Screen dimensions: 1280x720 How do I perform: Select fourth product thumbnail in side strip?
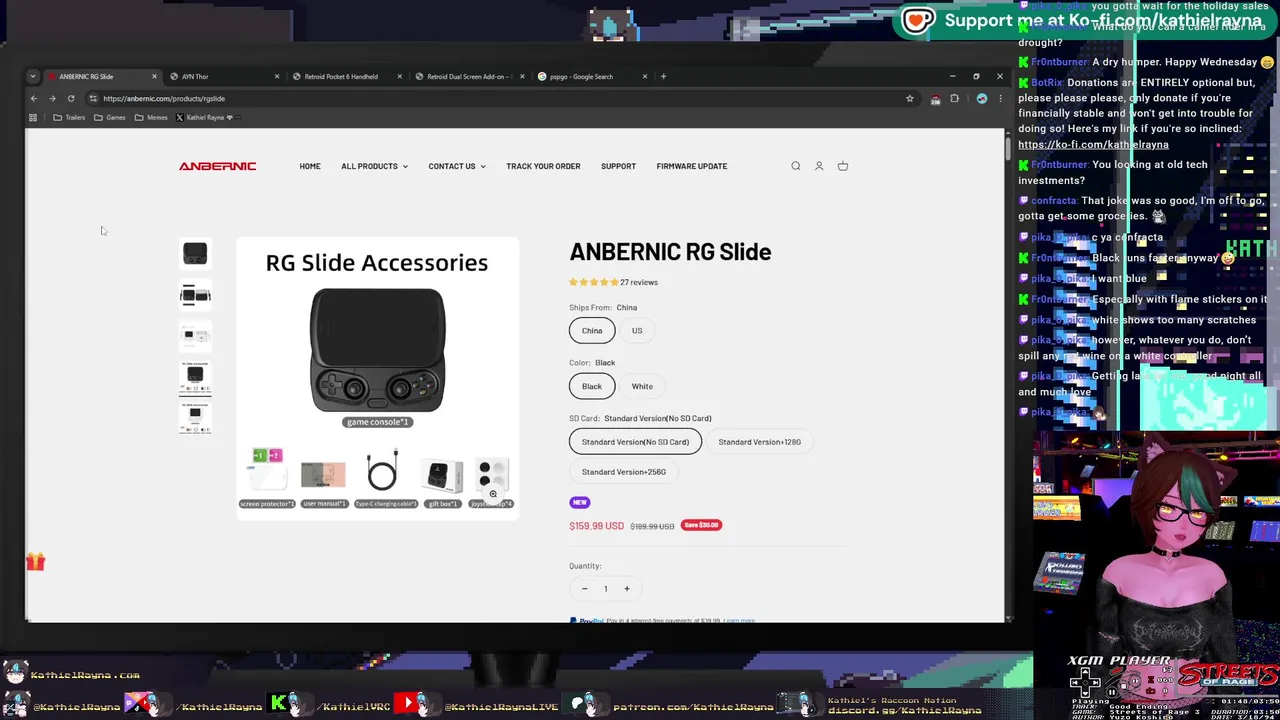click(195, 377)
